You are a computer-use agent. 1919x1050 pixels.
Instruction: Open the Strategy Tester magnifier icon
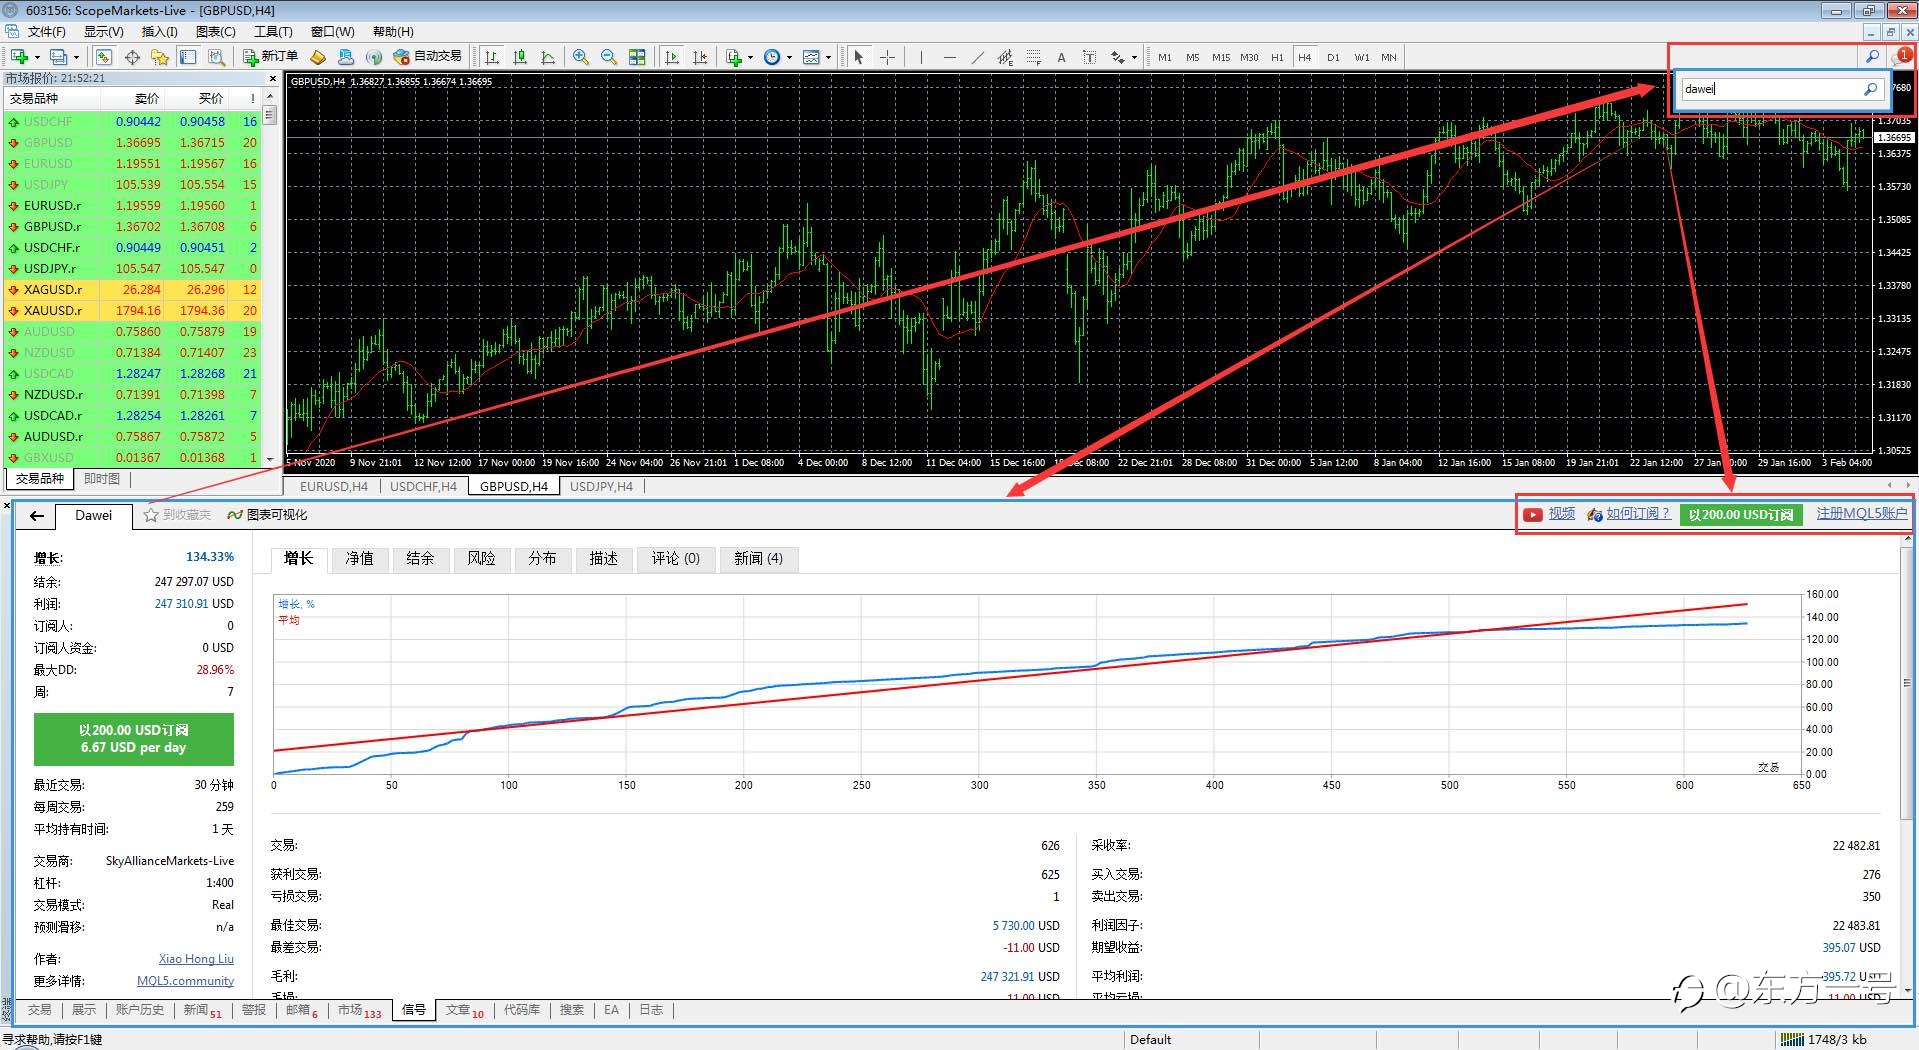[x=216, y=57]
